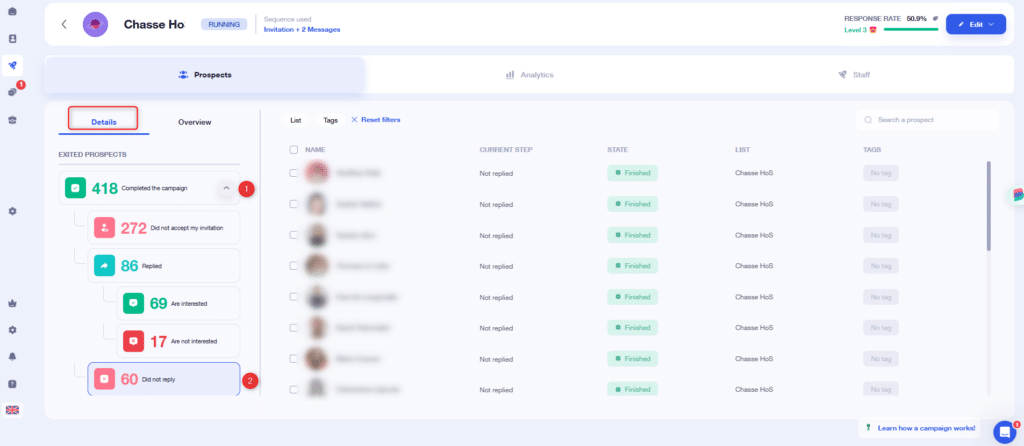Open the crown subscription icon in the sidebar

point(12,303)
